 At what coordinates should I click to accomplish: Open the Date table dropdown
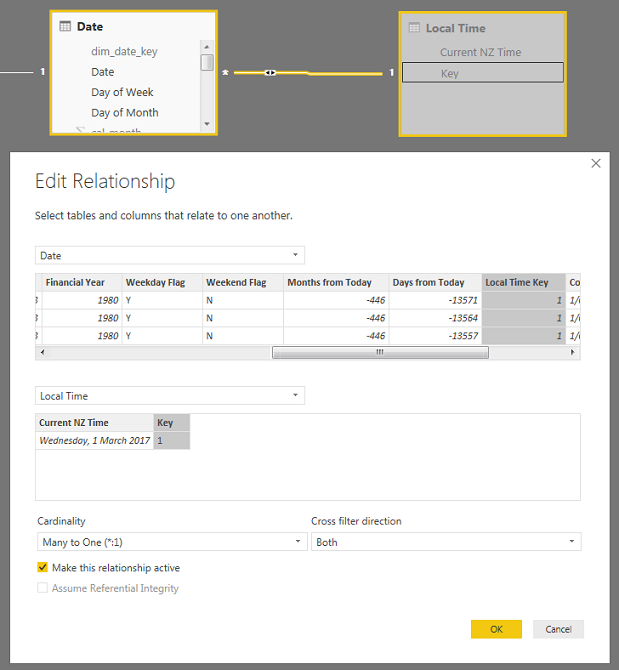pyautogui.click(x=170, y=255)
